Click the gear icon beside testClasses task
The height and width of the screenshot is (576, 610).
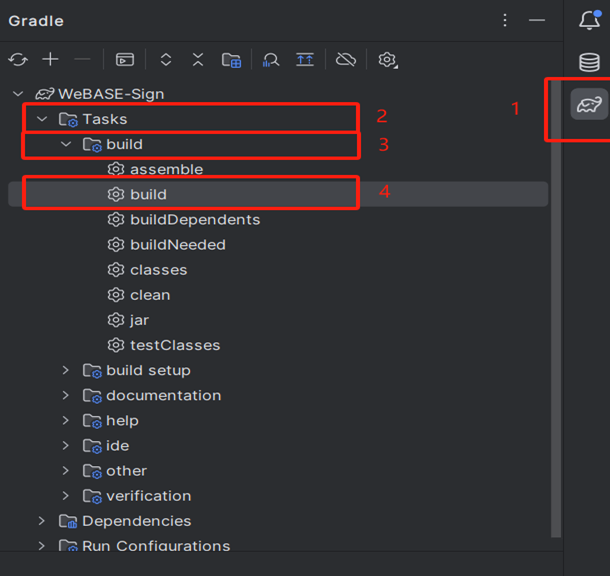pos(116,345)
